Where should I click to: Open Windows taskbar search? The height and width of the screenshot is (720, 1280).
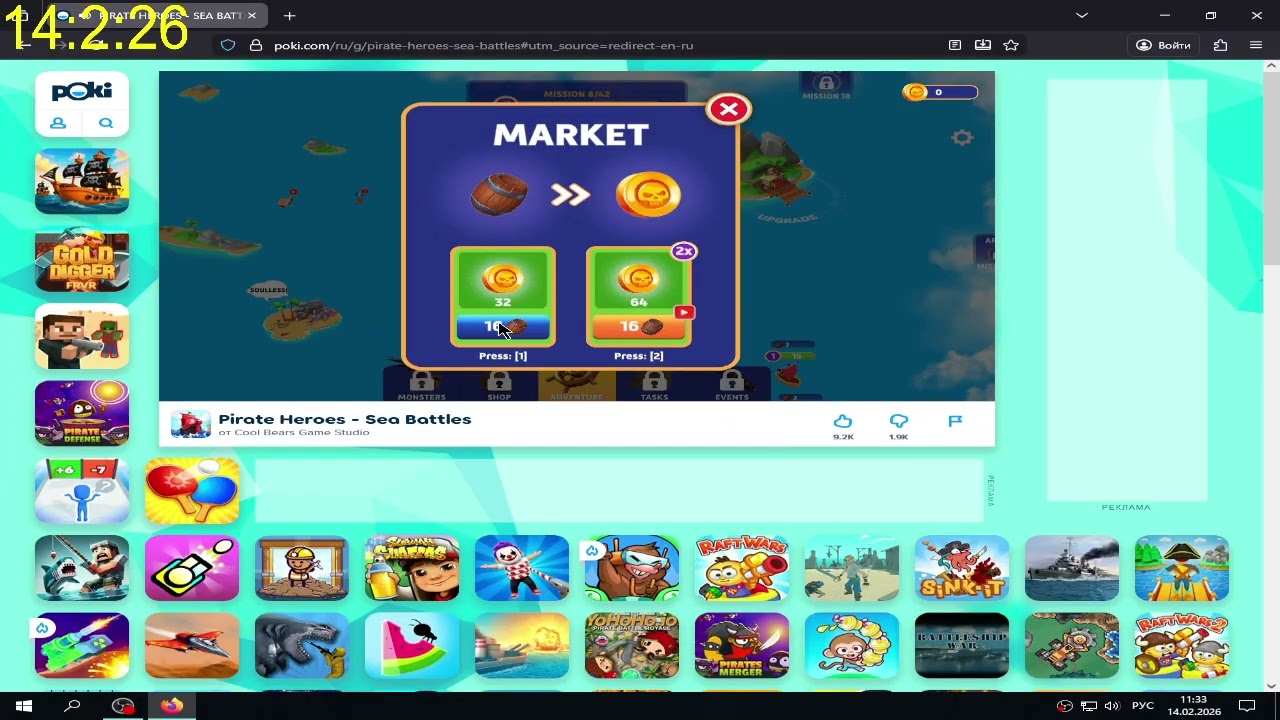[x=73, y=706]
